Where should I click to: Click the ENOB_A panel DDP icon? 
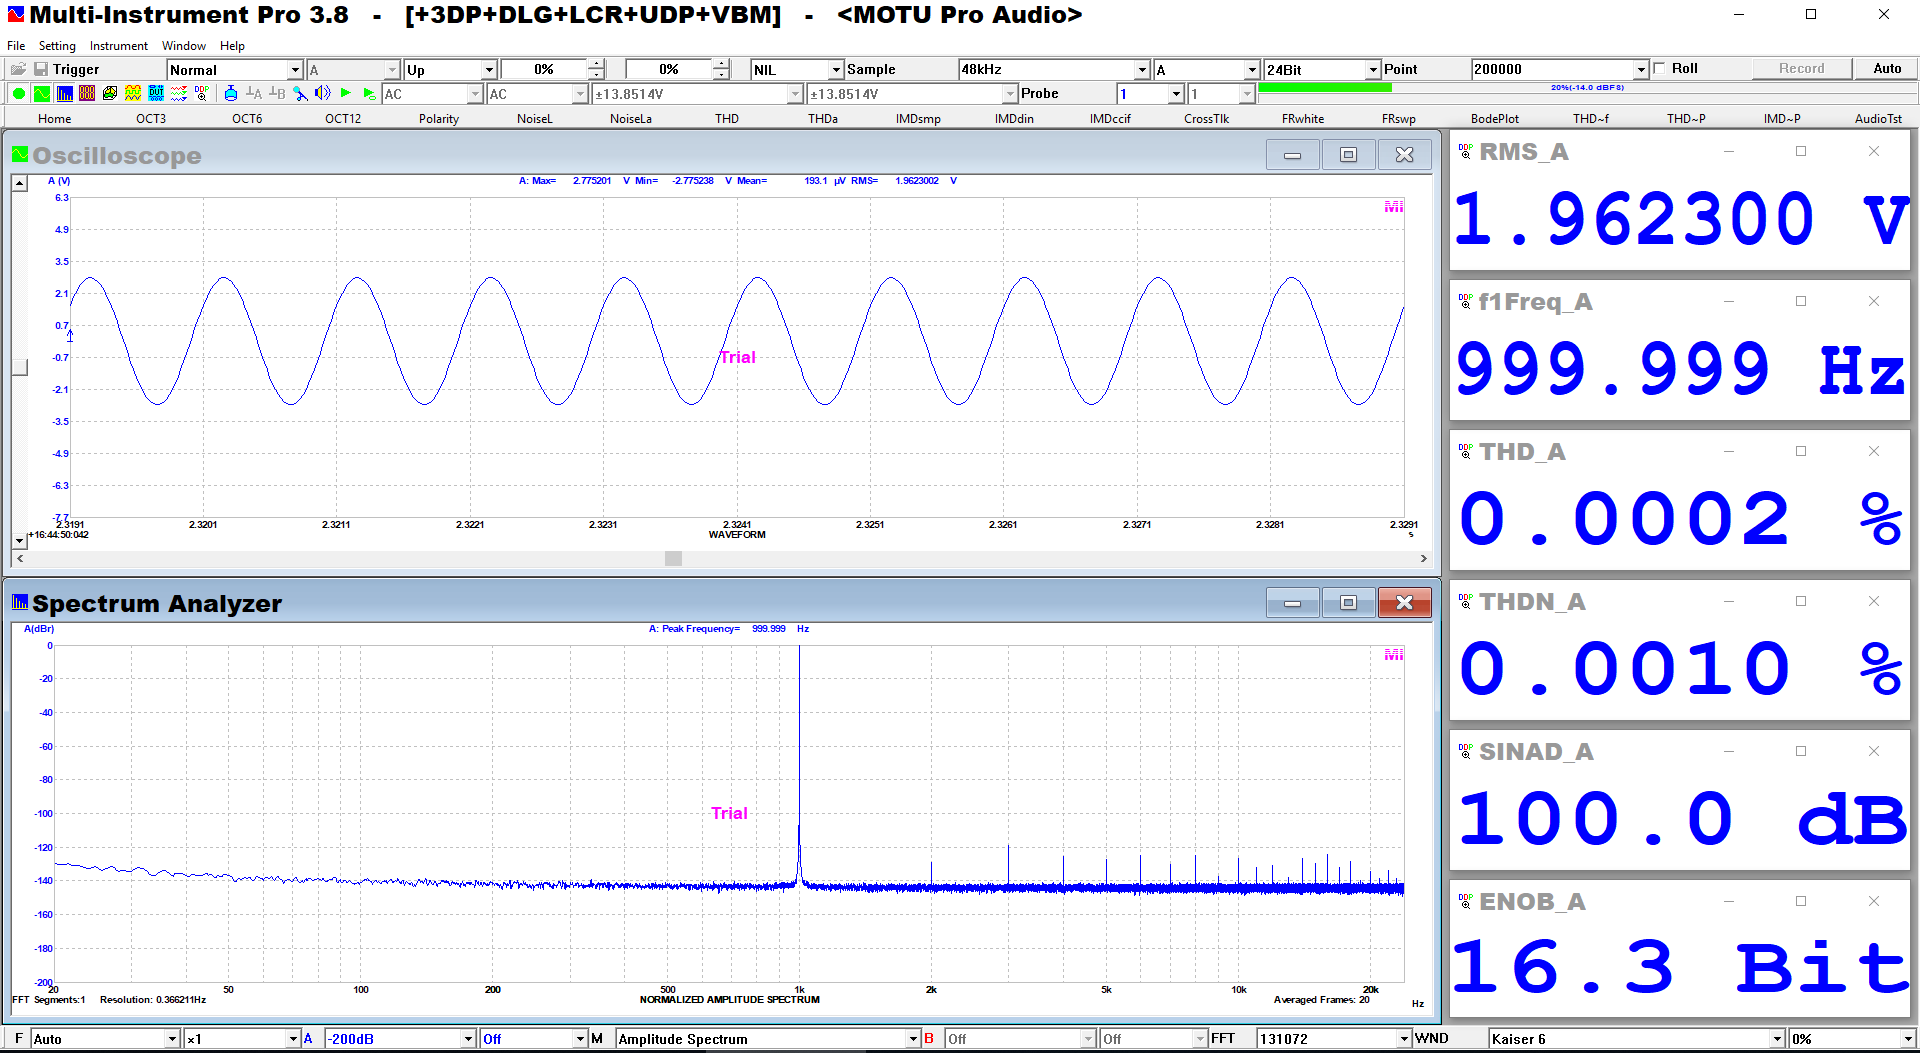[x=1465, y=901]
